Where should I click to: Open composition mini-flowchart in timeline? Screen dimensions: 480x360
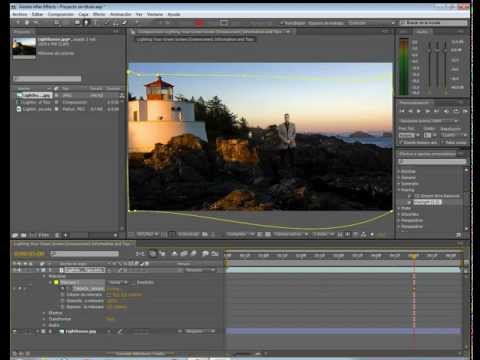[140, 254]
